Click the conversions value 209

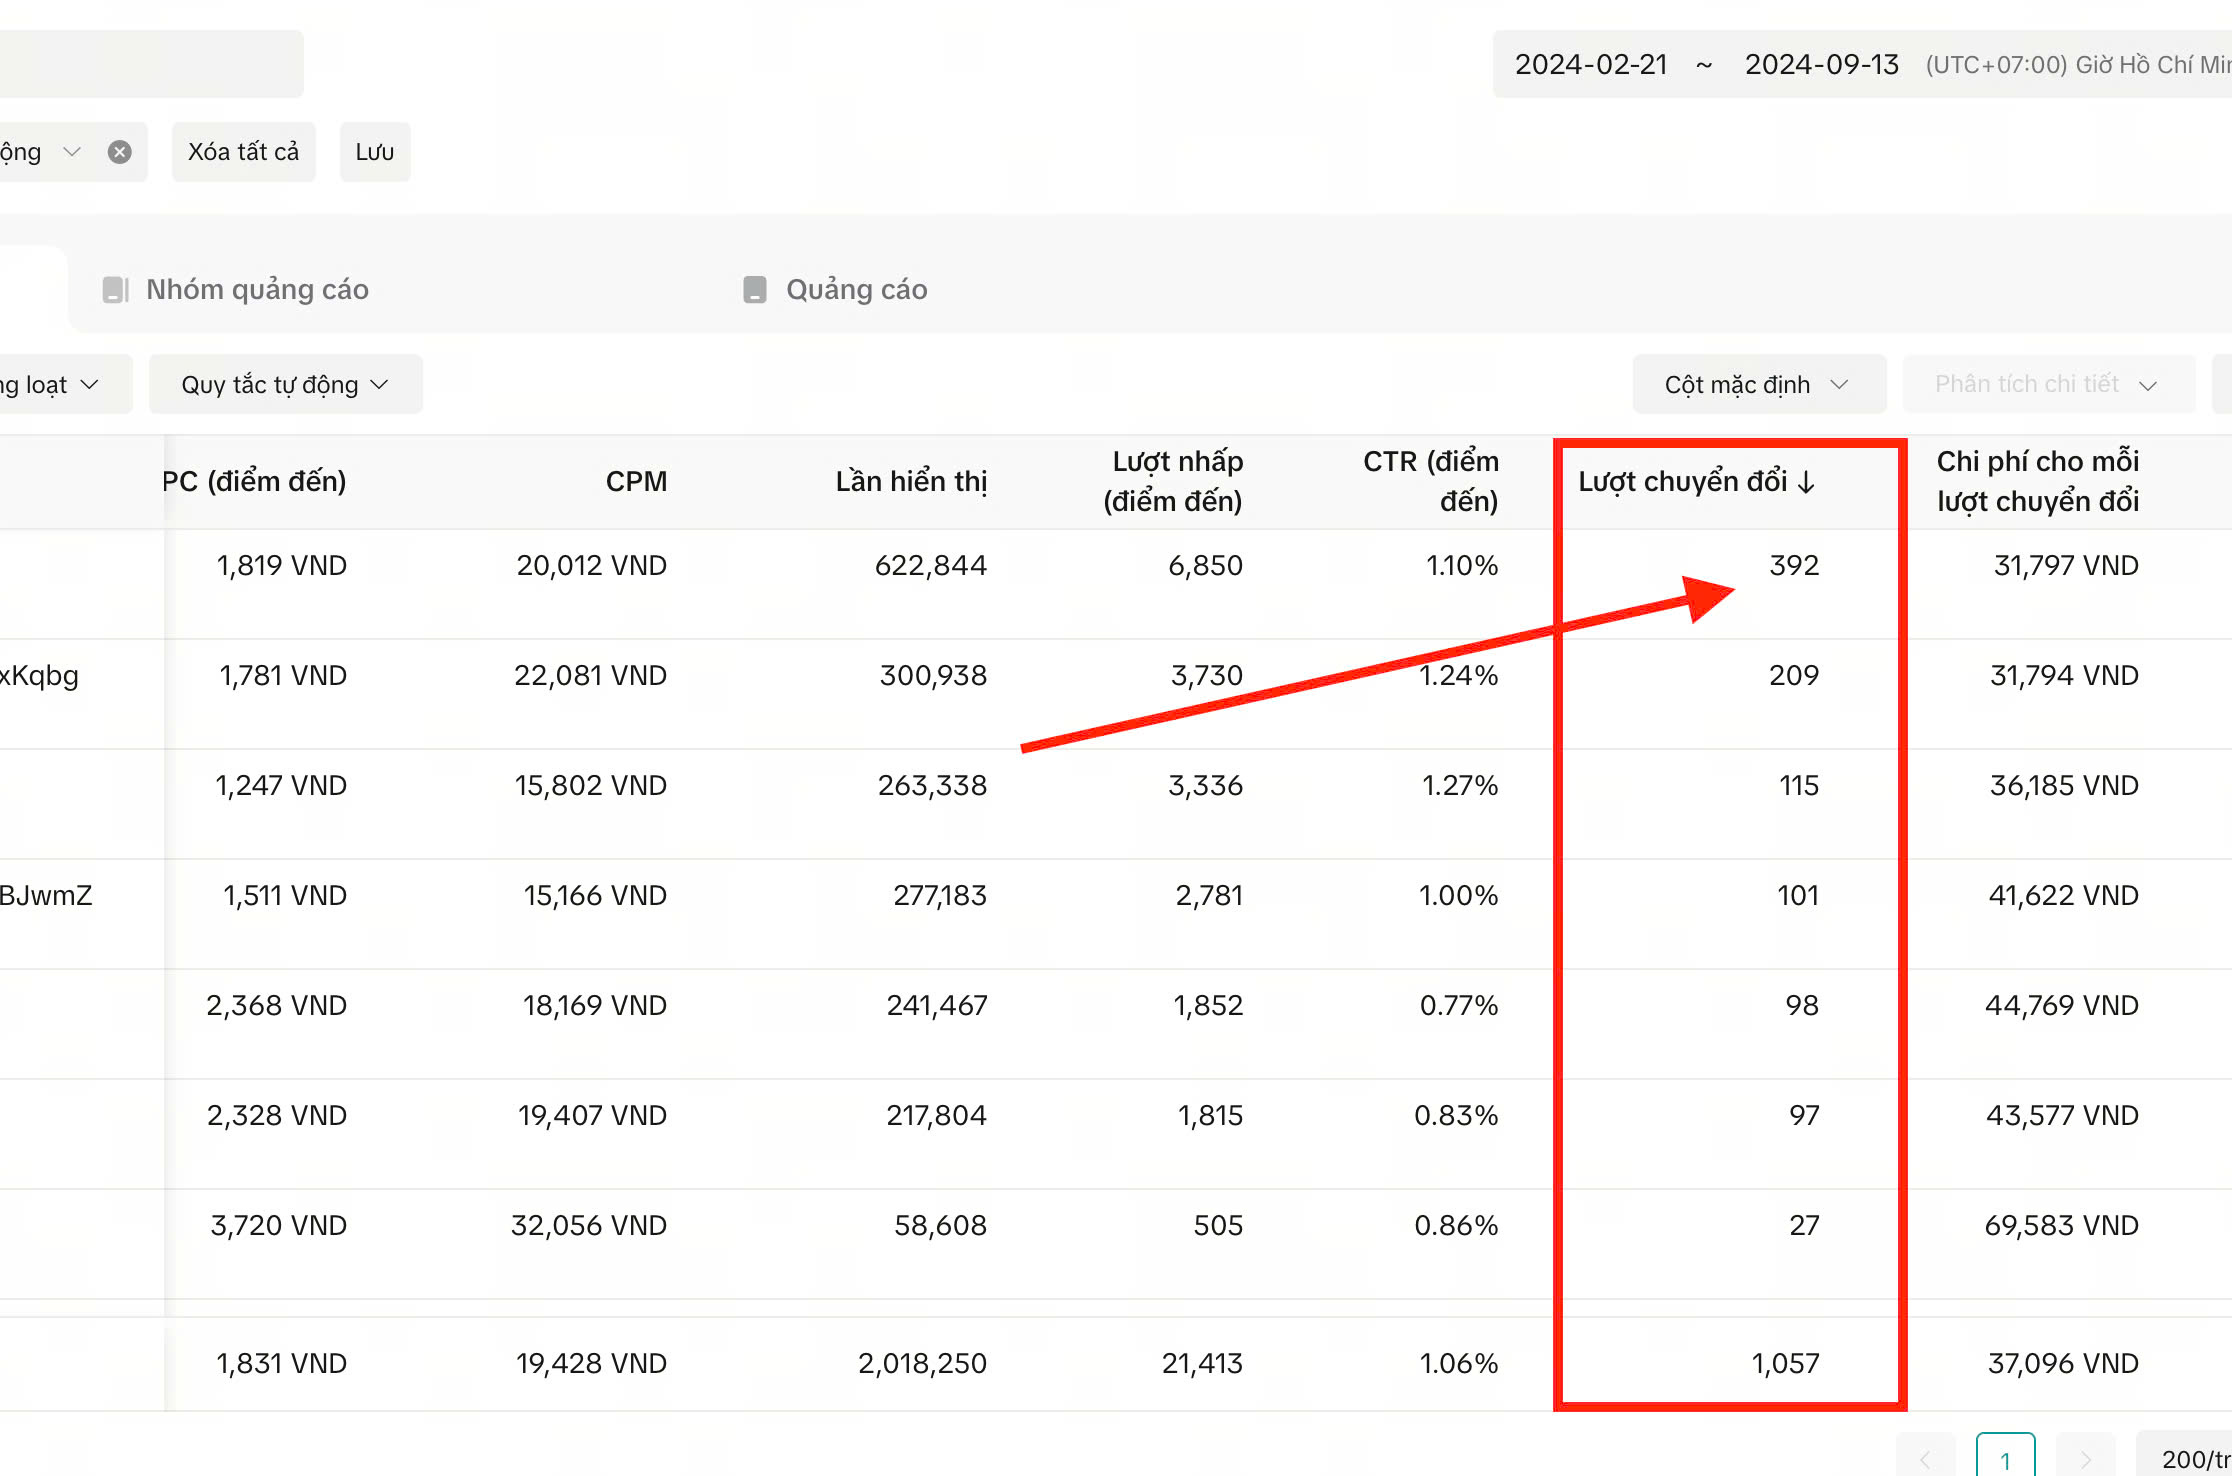coord(1794,676)
